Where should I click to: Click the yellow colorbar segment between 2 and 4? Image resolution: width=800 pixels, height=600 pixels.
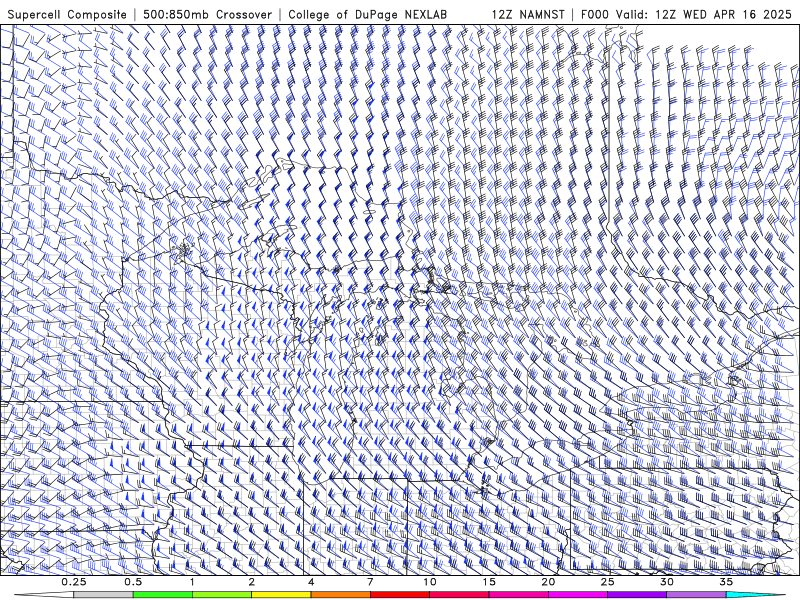click(281, 595)
